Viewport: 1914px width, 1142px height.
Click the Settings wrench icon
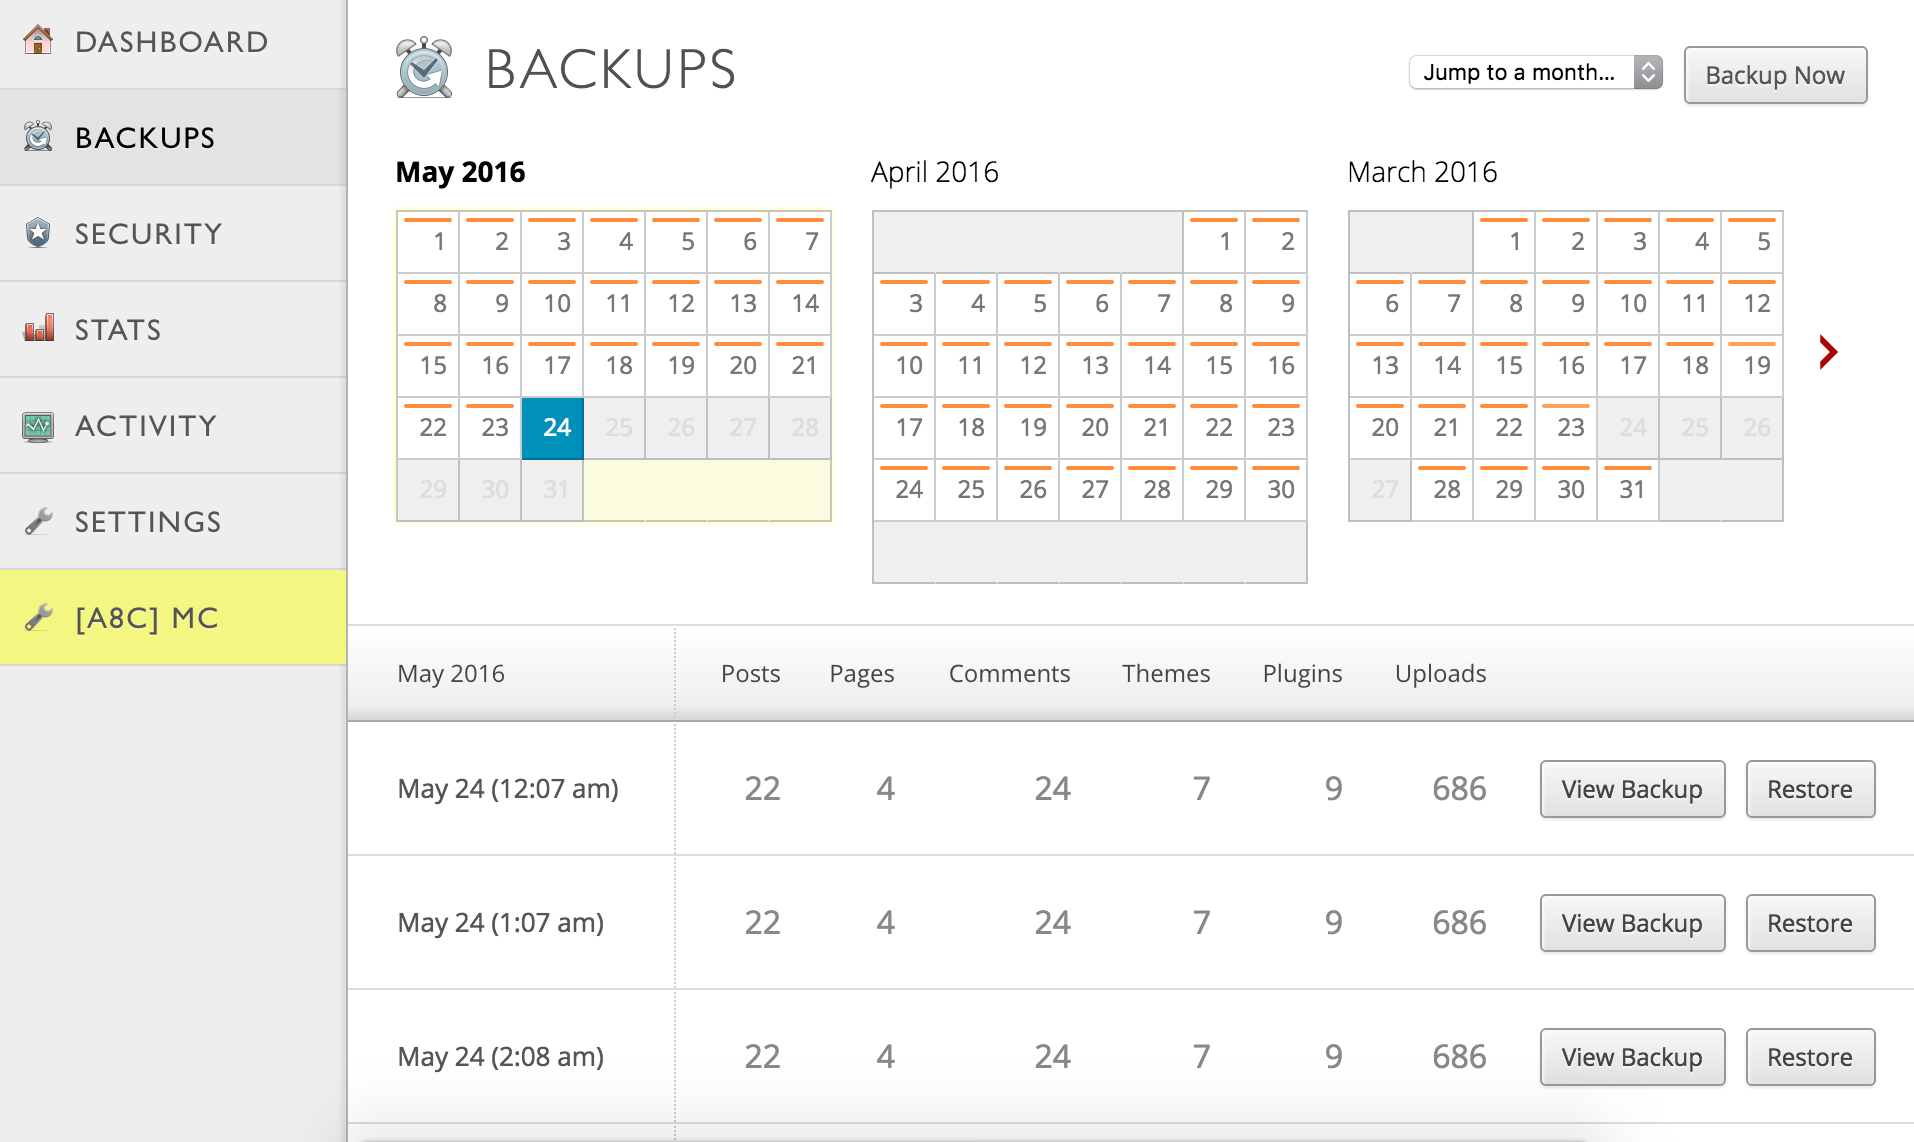38,521
